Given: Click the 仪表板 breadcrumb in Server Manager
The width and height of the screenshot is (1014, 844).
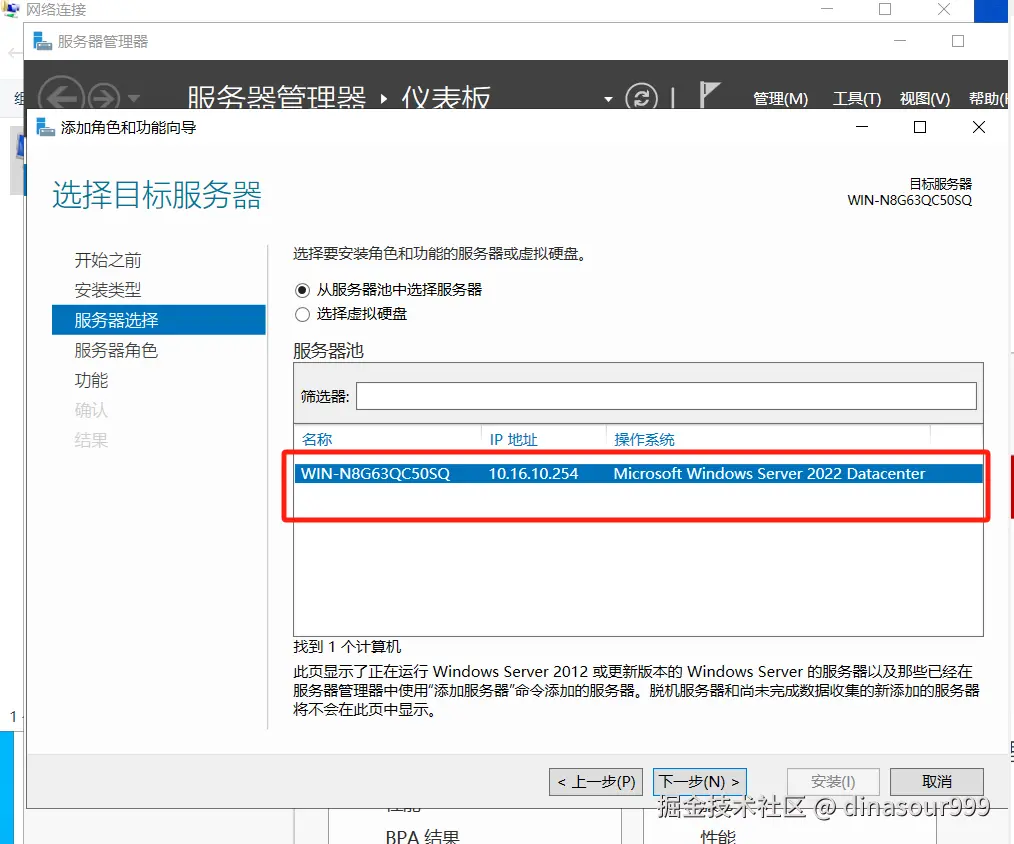Looking at the screenshot, I should 446,97.
